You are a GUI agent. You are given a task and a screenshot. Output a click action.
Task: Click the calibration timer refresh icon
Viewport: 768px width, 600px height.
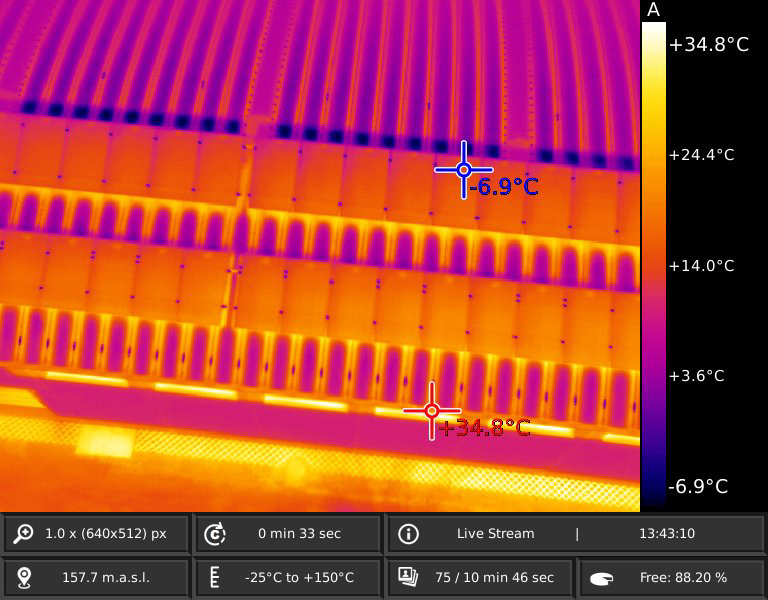coord(215,533)
